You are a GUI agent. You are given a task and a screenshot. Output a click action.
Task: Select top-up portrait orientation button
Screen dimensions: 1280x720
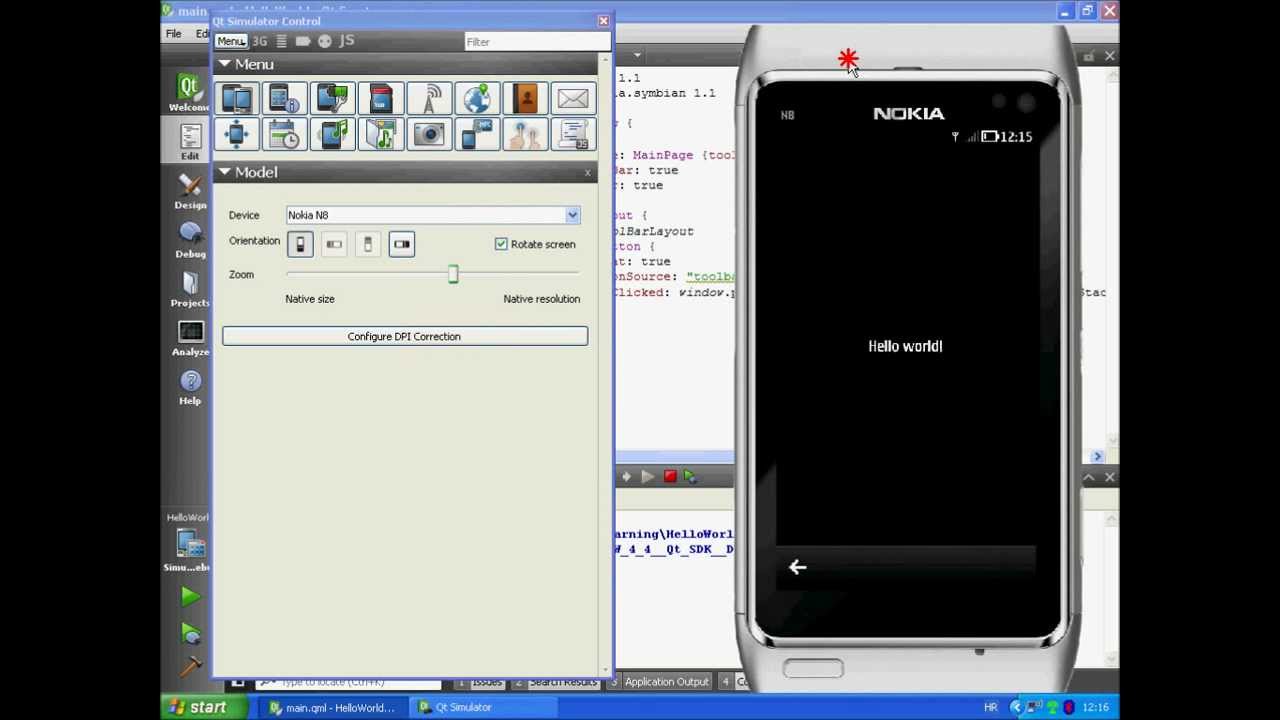(x=300, y=244)
